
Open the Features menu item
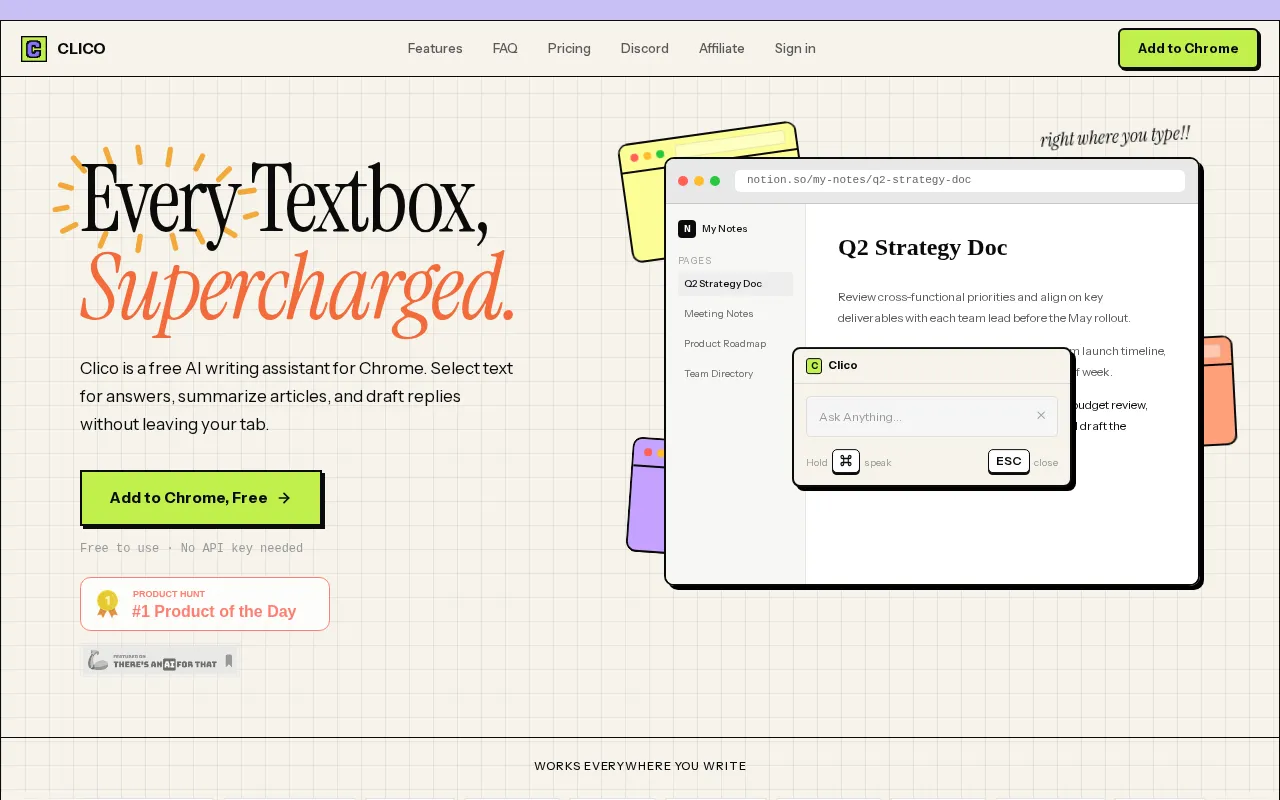click(x=435, y=48)
